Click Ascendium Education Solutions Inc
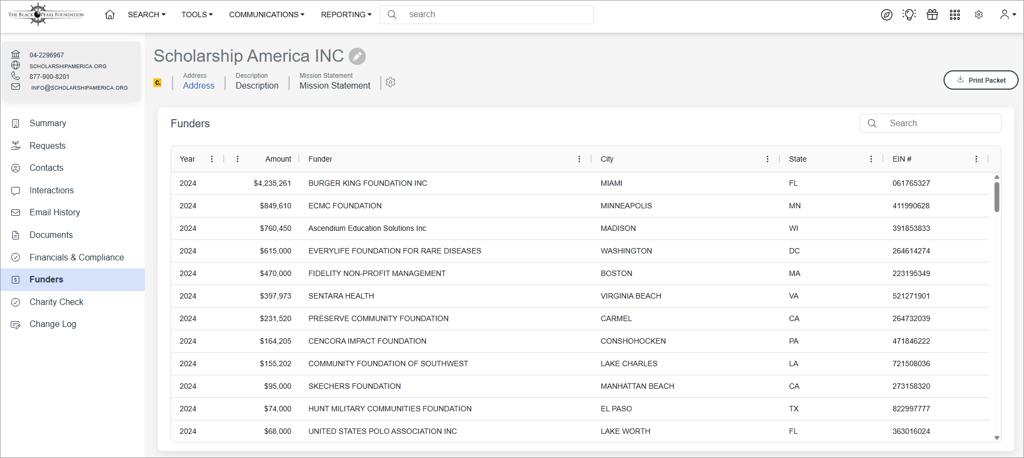 [367, 229]
